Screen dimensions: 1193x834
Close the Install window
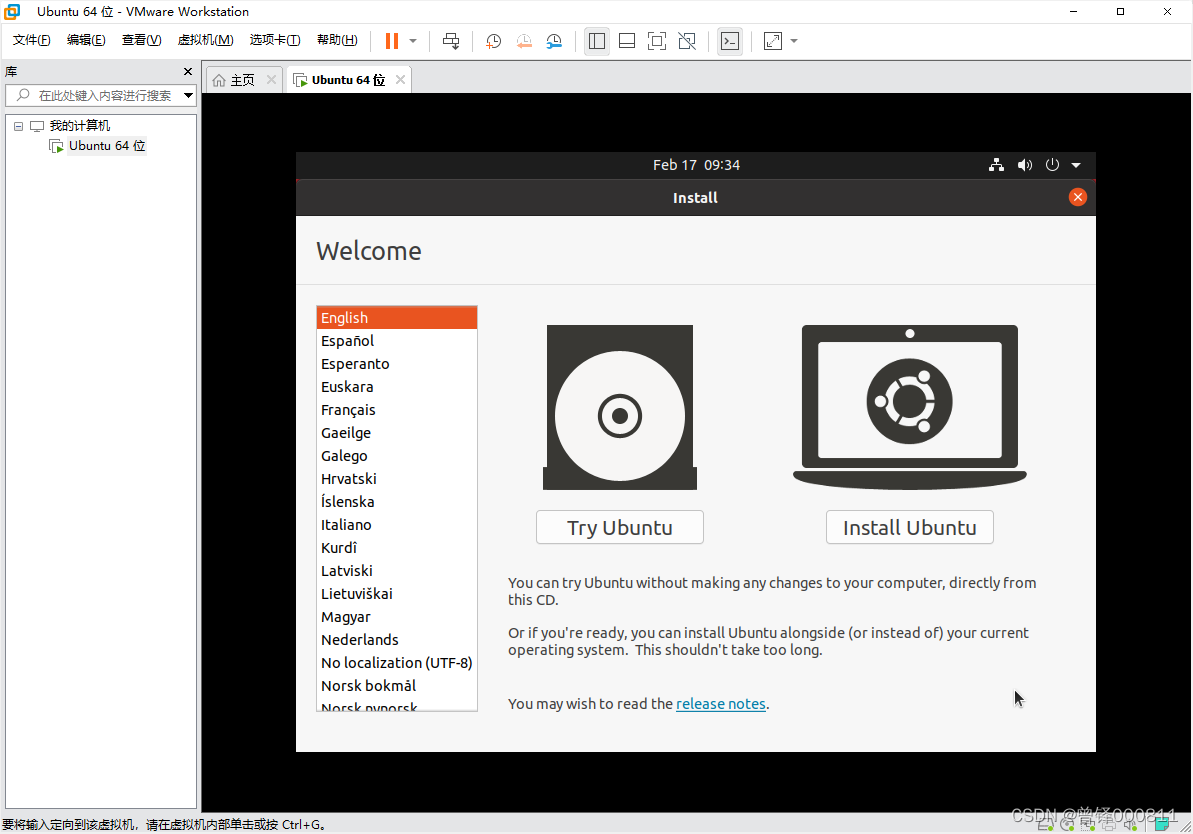pos(1077,198)
